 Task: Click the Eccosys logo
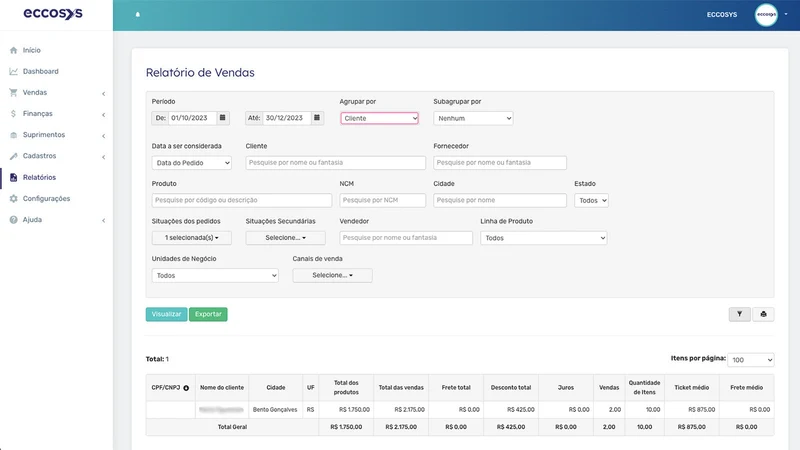click(x=53, y=13)
